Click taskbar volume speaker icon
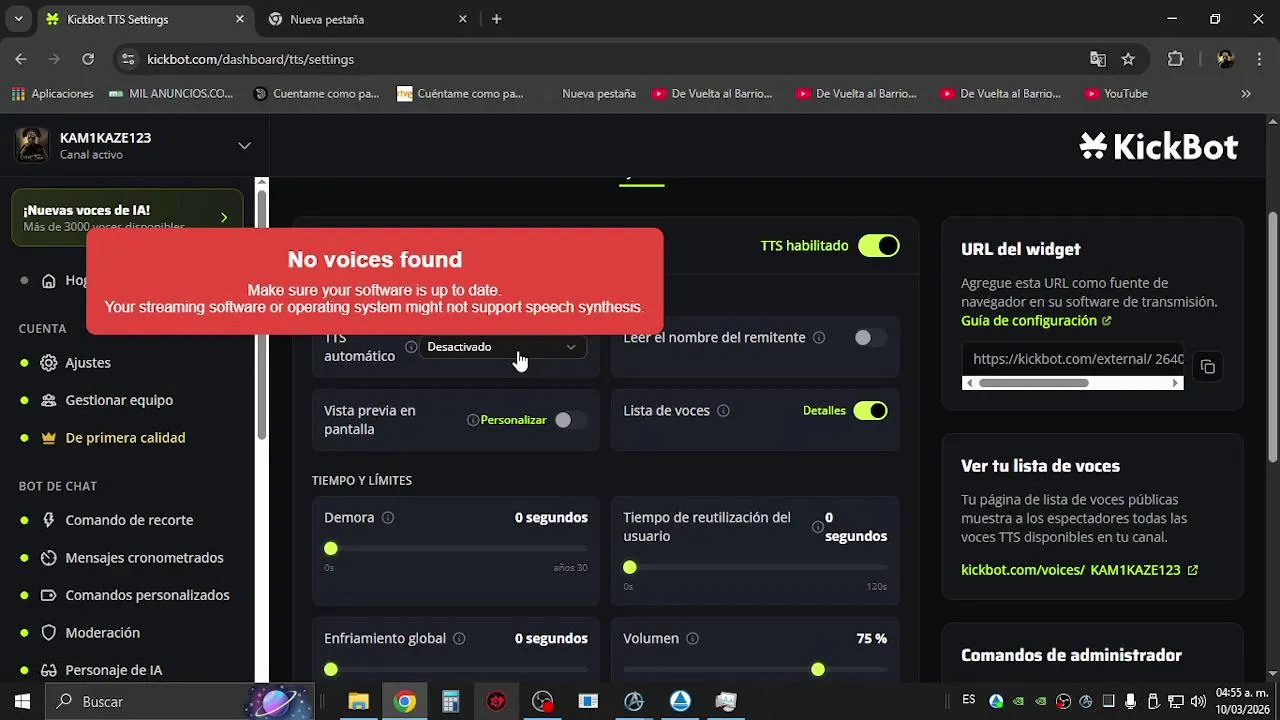This screenshot has width=1280, height=720. (x=1198, y=702)
